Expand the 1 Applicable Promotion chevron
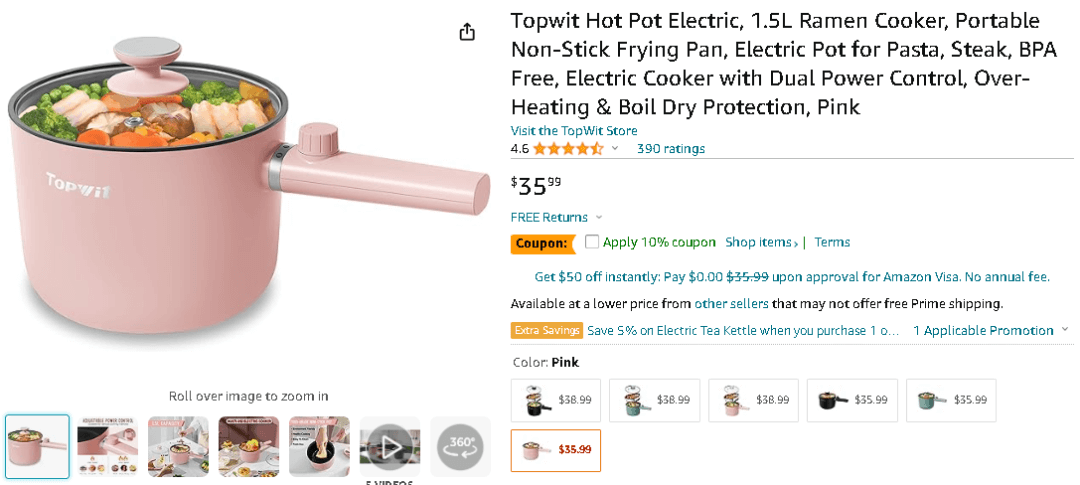 1065,330
